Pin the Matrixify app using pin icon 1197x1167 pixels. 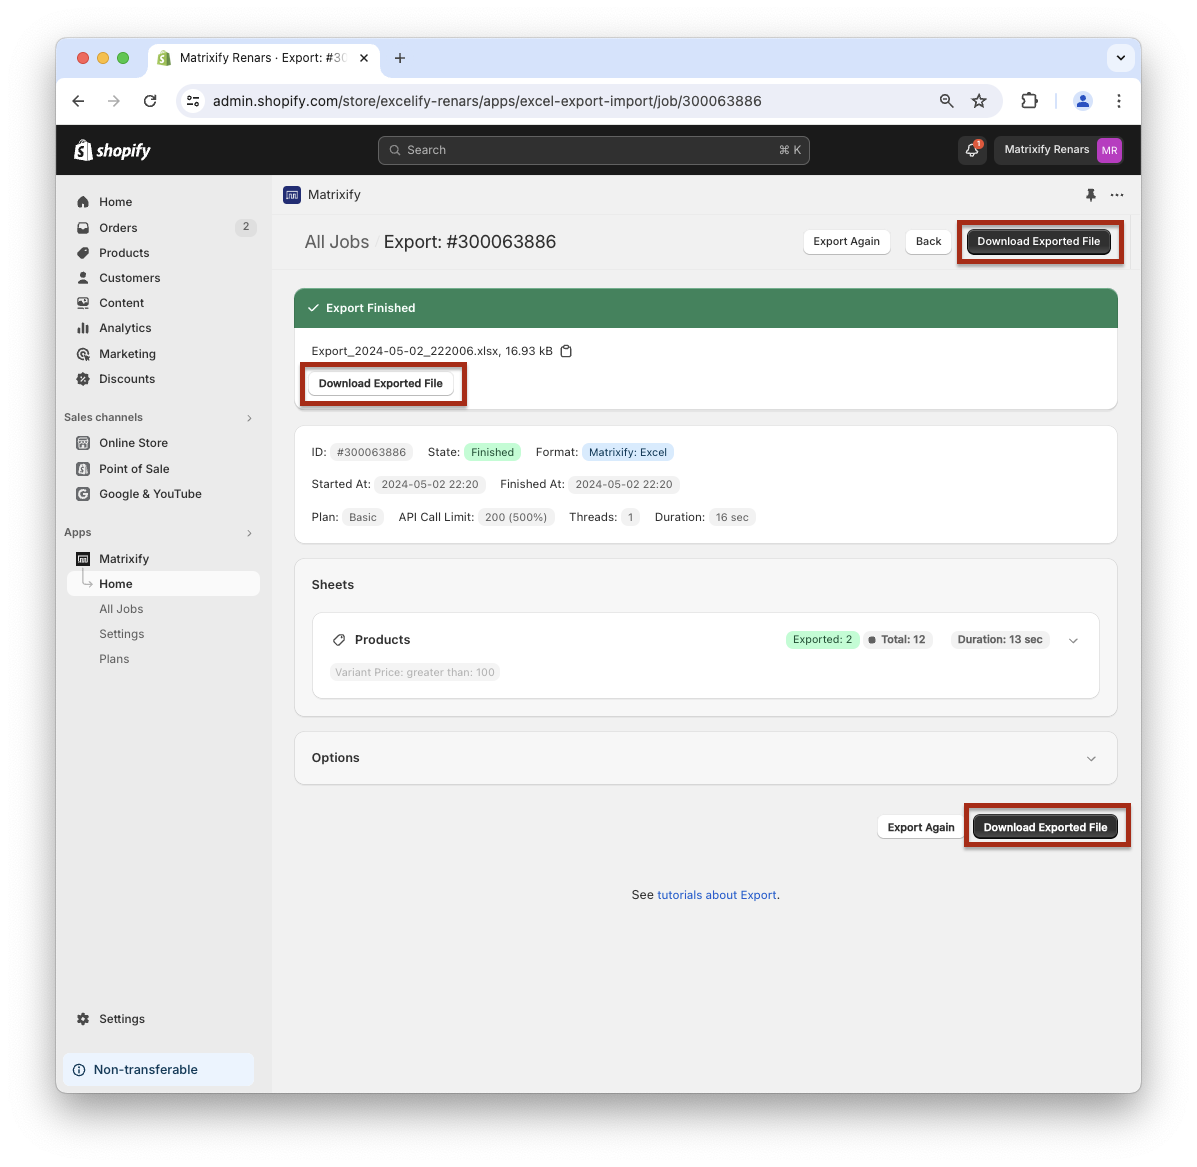pos(1090,195)
